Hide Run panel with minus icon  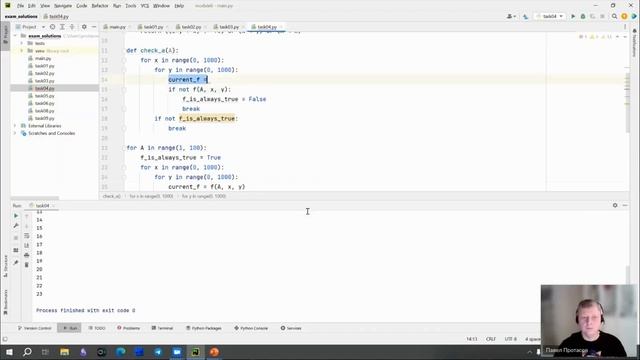[x=625, y=205]
